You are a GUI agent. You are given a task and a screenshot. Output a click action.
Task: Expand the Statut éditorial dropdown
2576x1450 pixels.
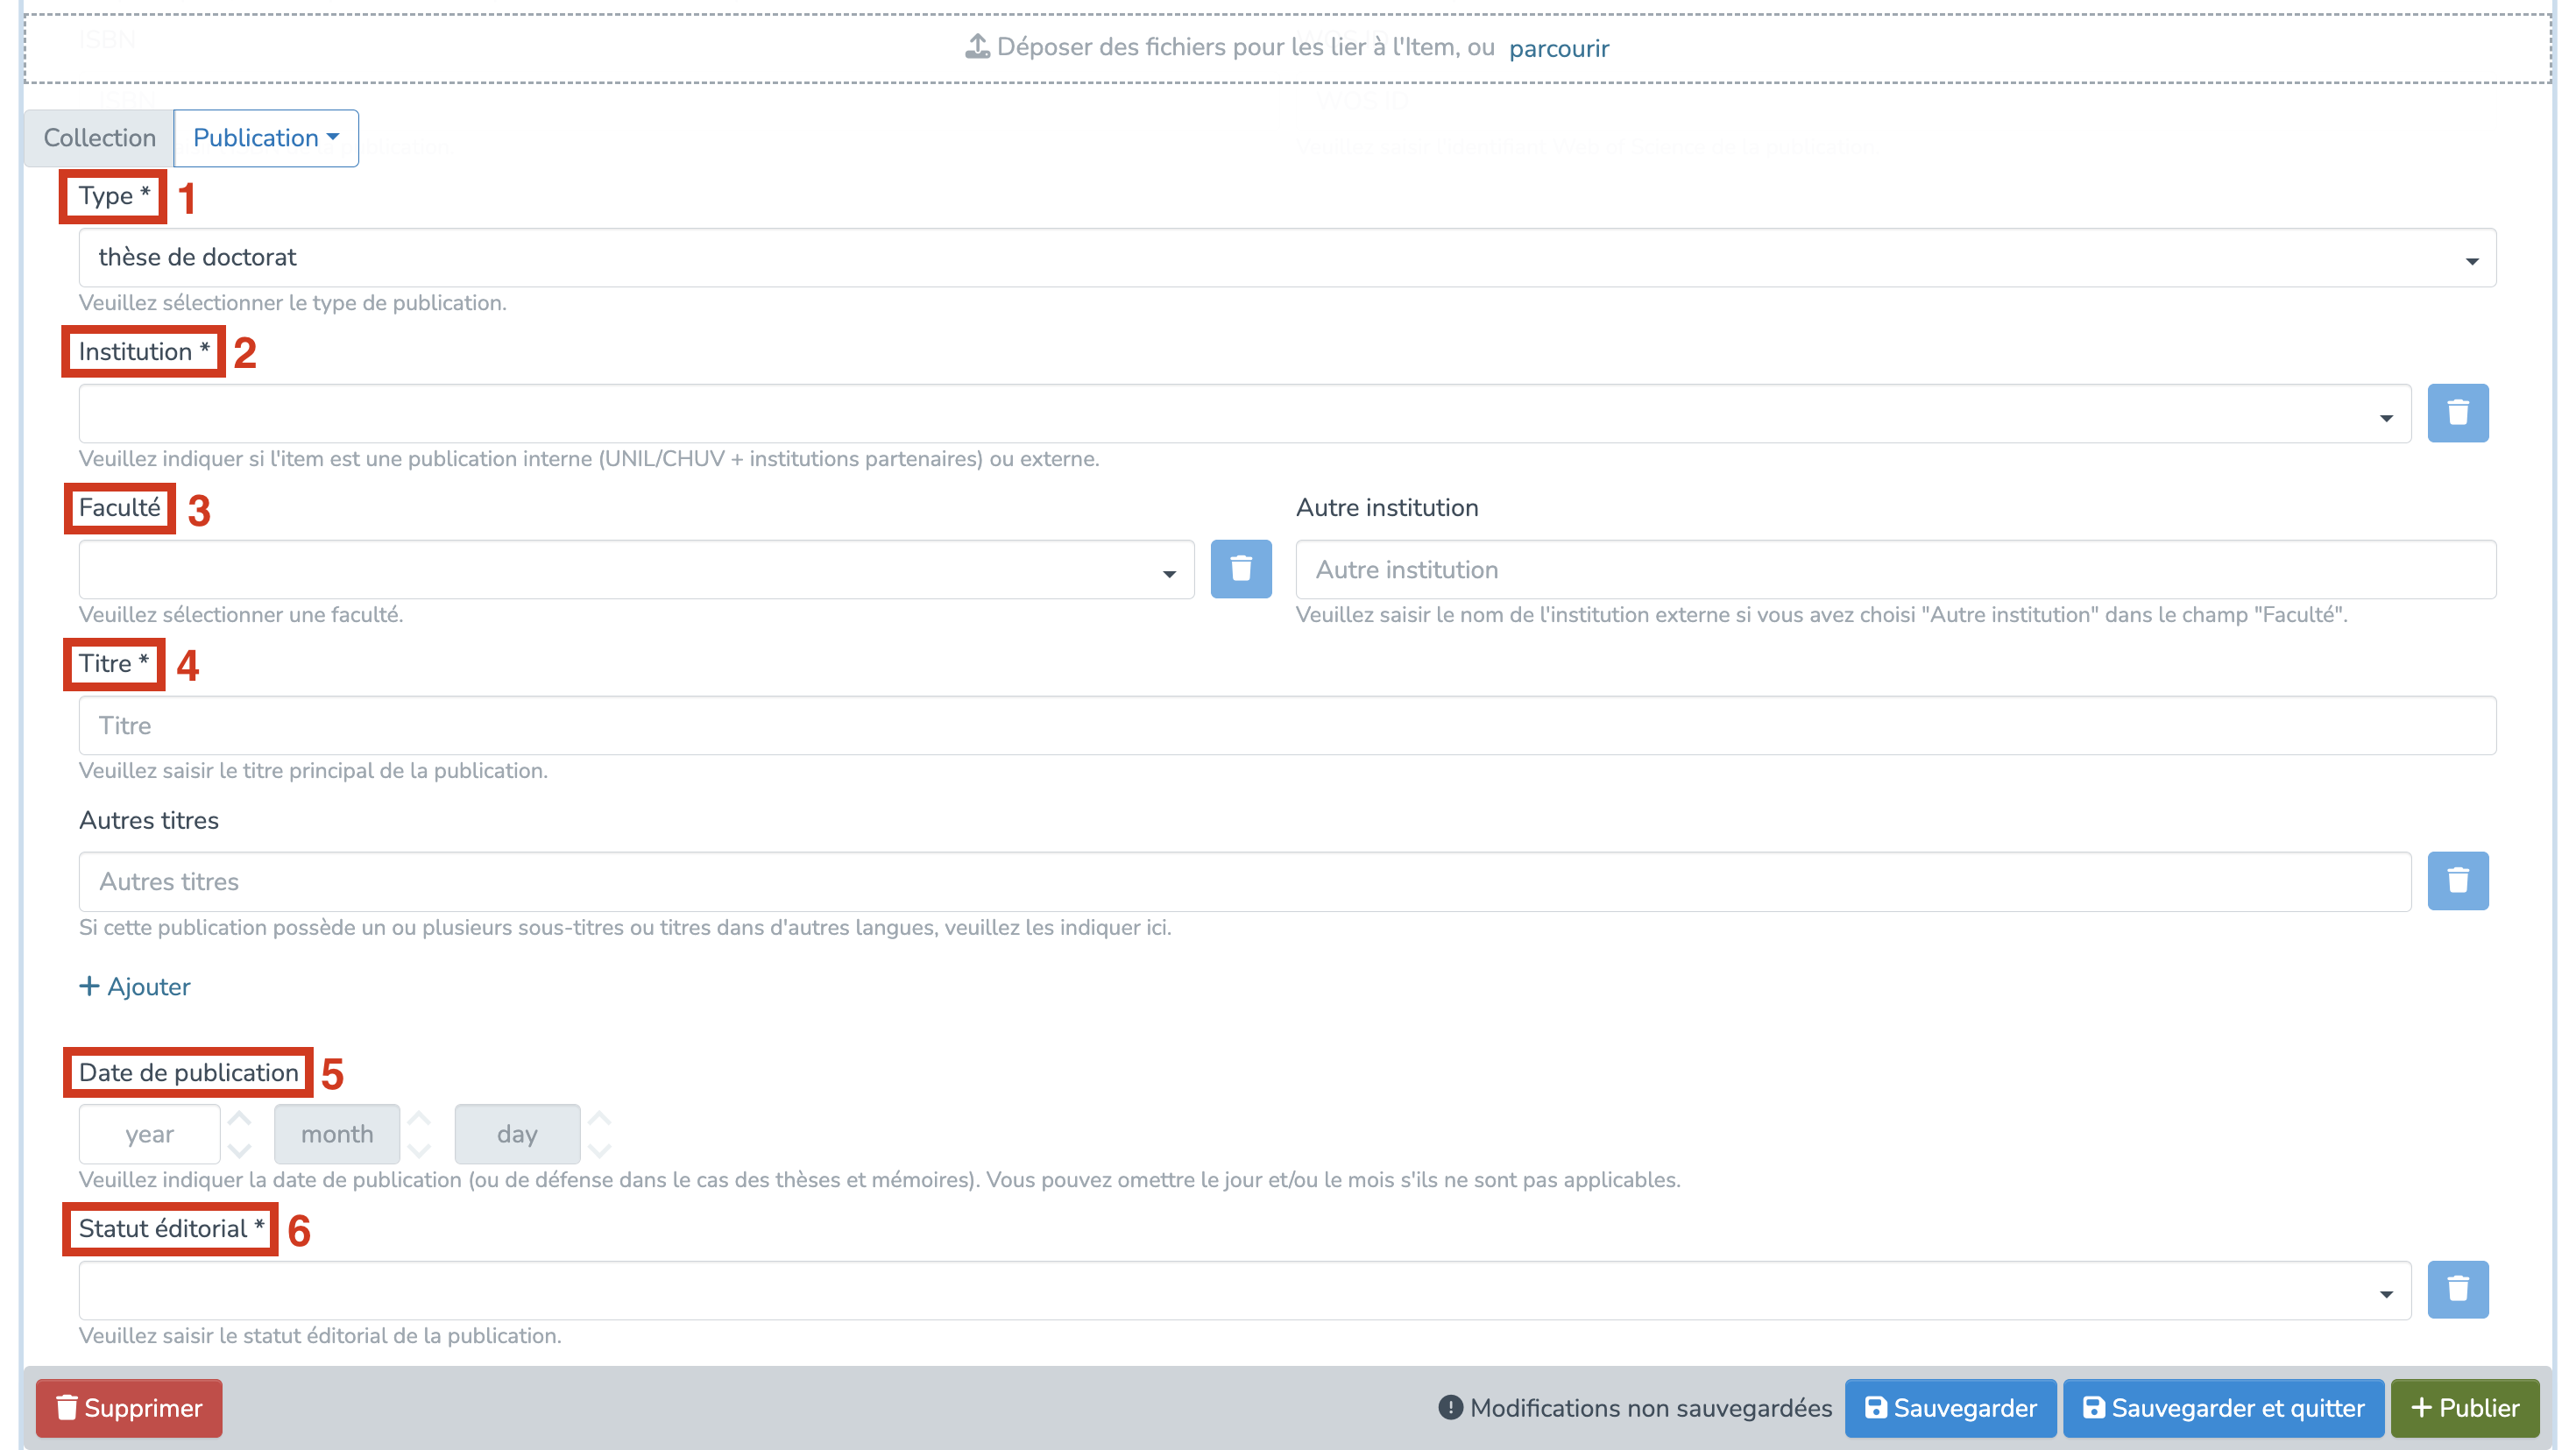(1244, 1290)
